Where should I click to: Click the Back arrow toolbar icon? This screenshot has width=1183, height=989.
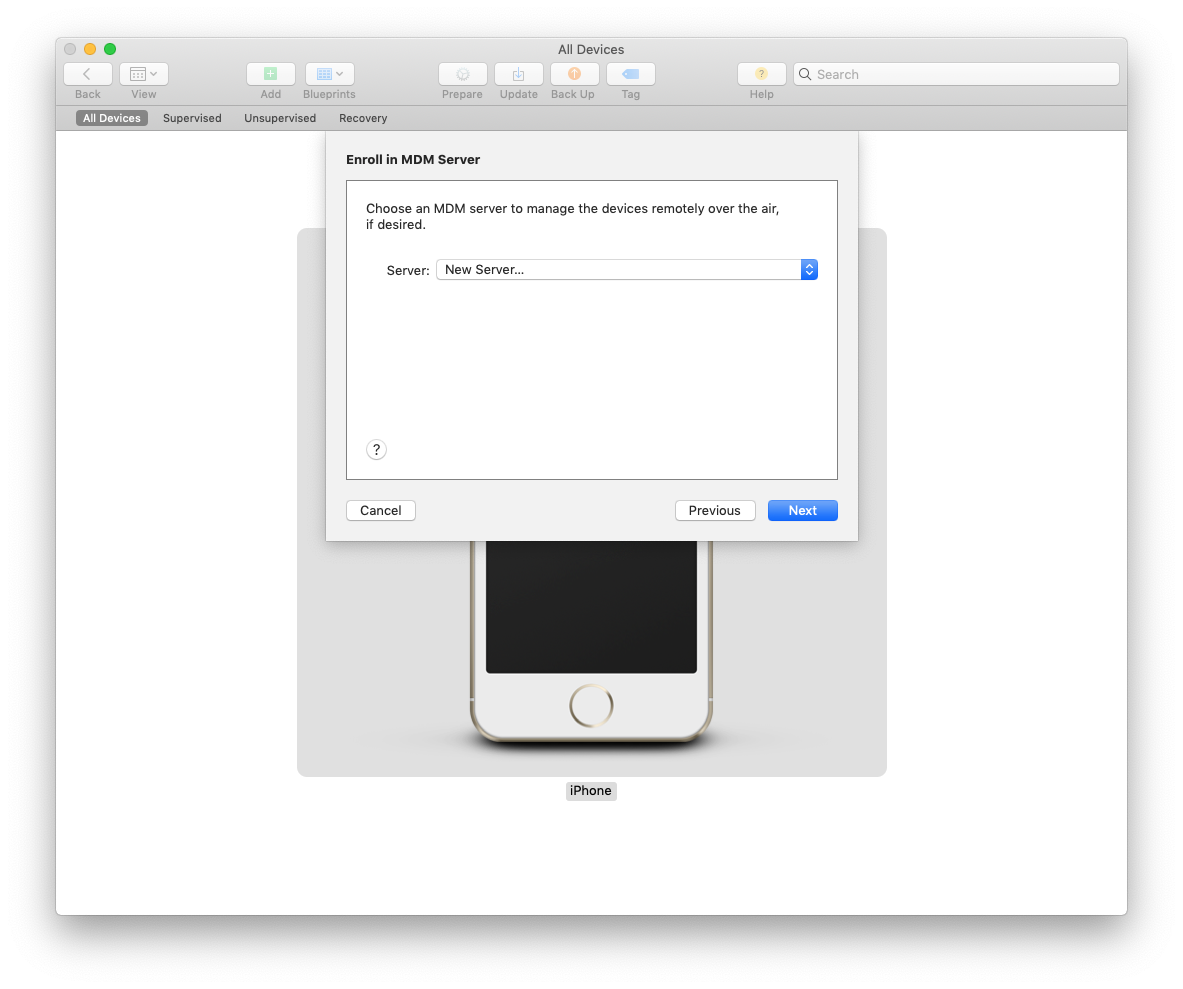click(x=87, y=74)
